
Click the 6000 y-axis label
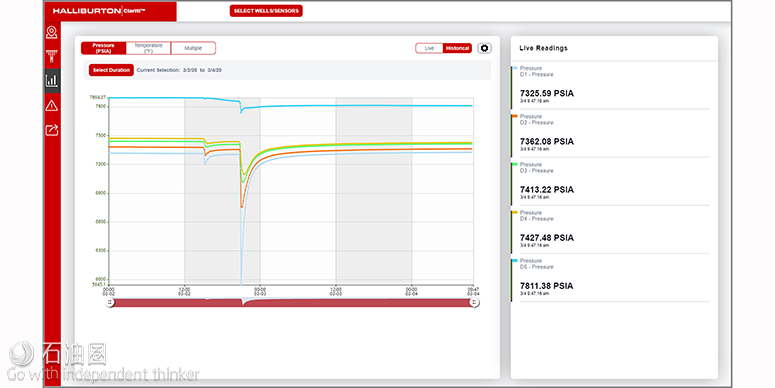coord(100,279)
